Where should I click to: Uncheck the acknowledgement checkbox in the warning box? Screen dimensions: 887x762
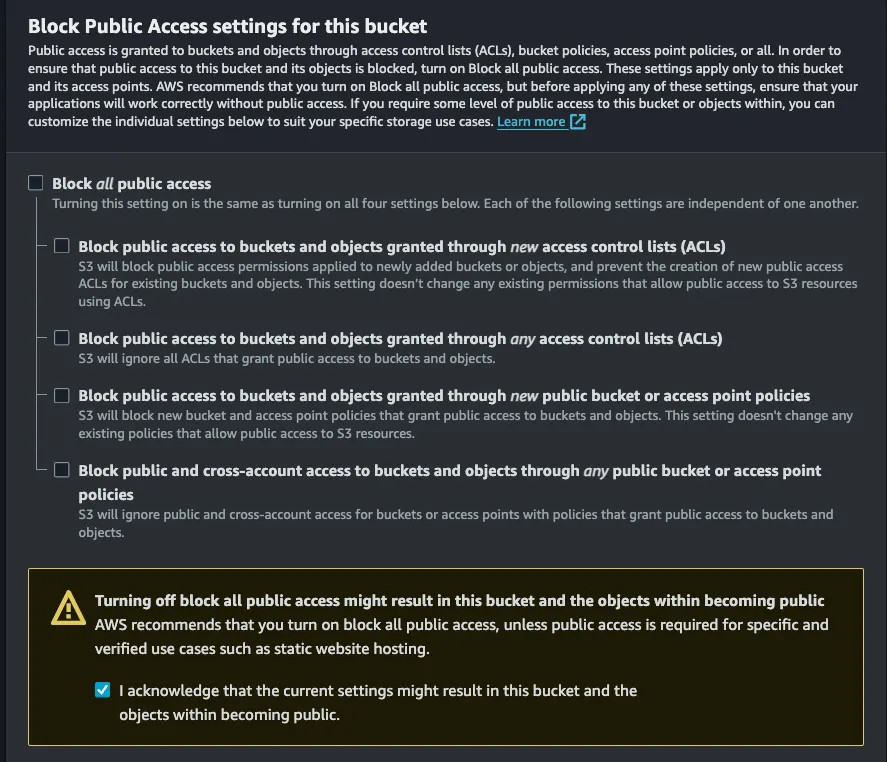pos(102,690)
